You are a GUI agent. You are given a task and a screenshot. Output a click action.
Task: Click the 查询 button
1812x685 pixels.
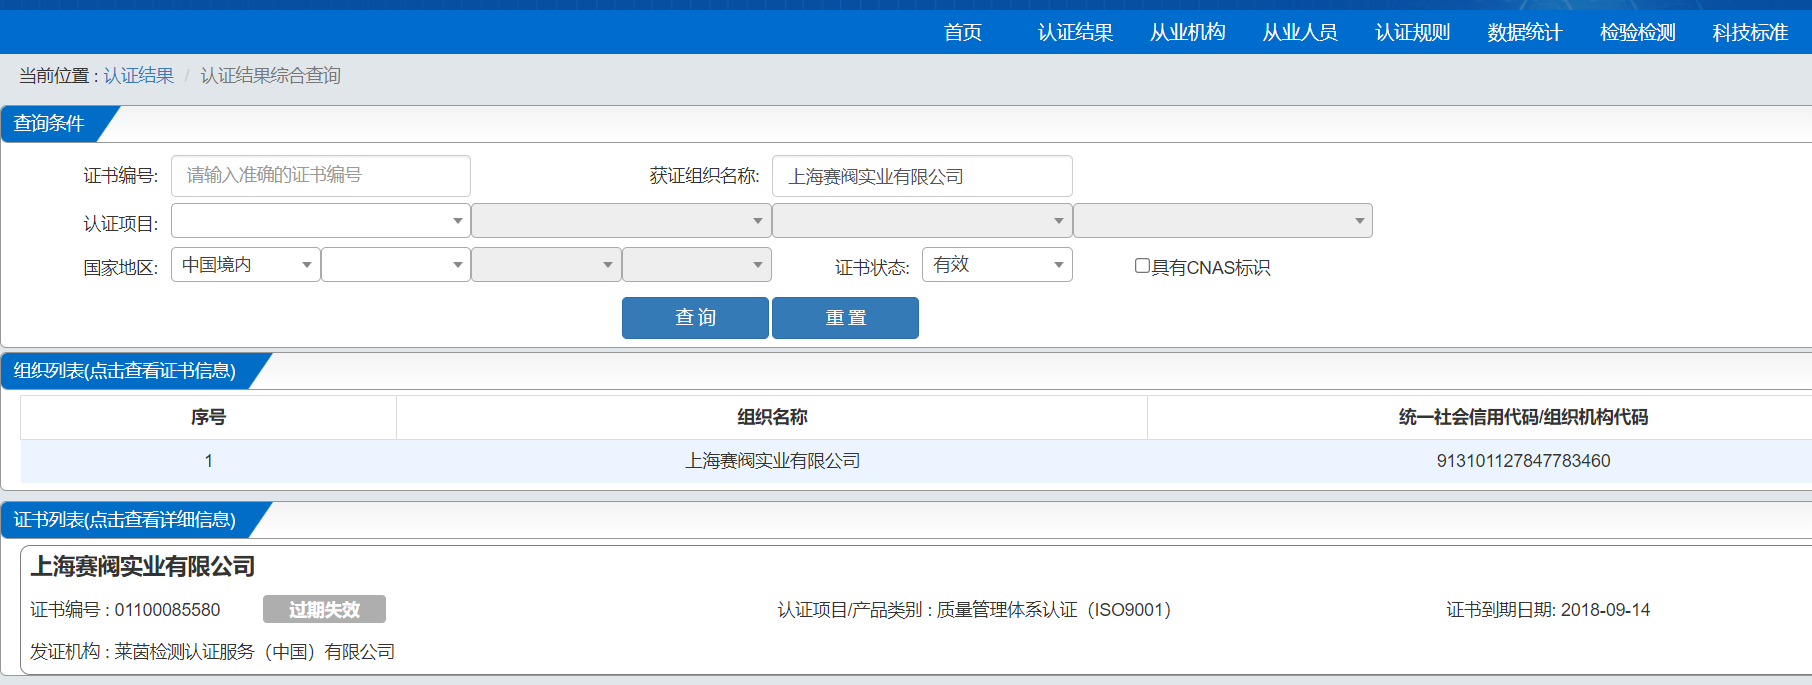pyautogui.click(x=695, y=318)
